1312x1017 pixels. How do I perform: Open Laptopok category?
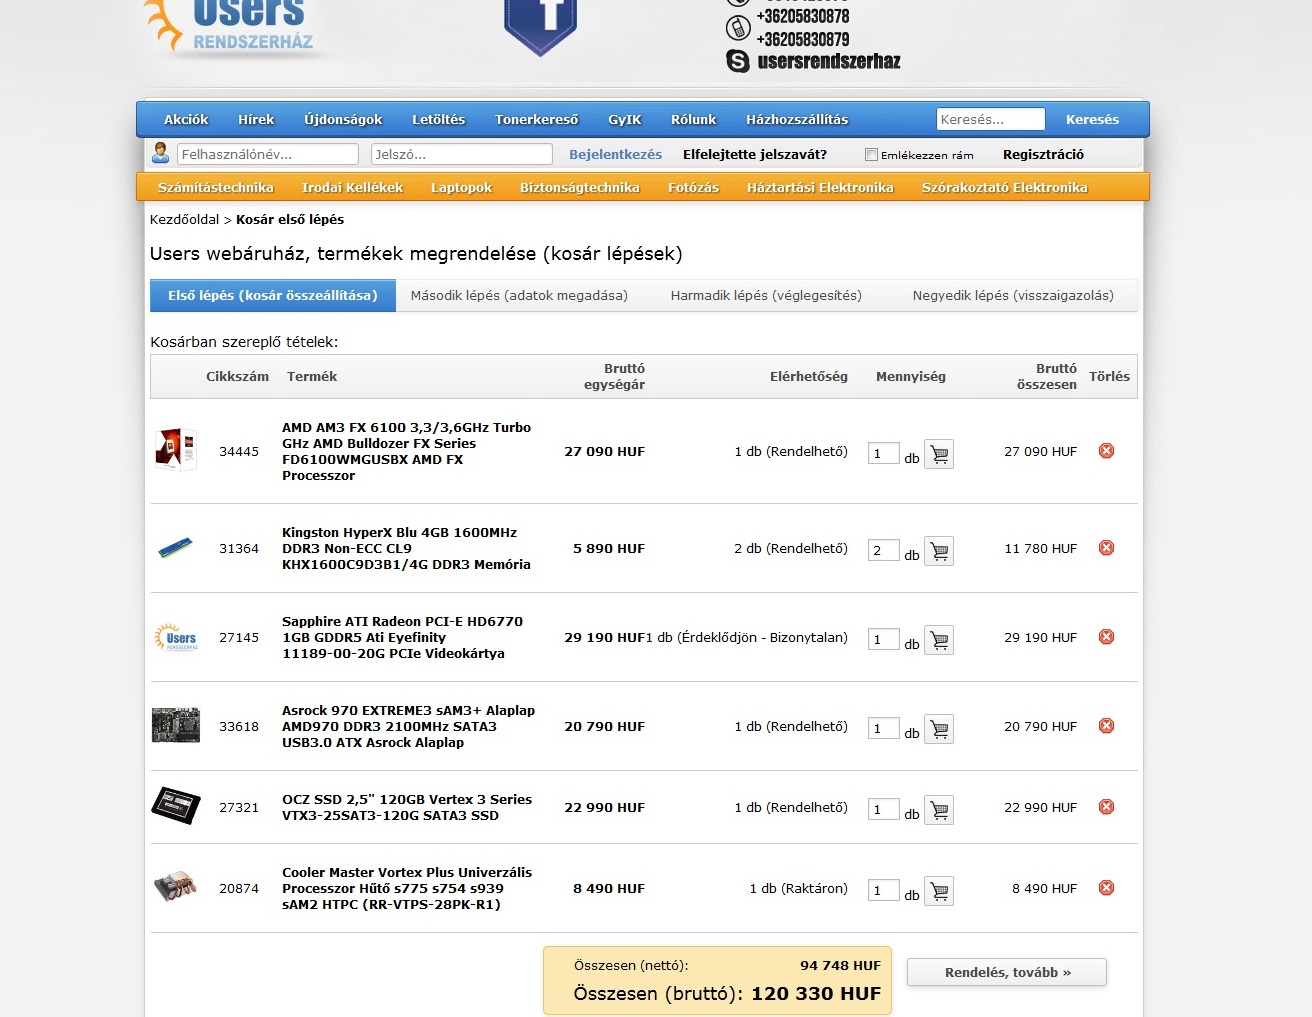click(x=462, y=187)
